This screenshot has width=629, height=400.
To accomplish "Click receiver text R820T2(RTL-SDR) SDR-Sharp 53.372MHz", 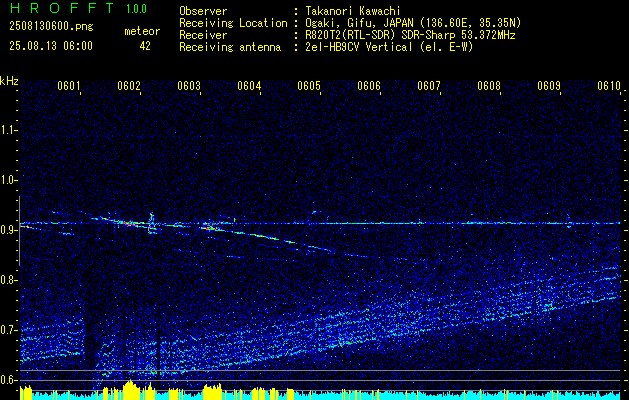I will pos(410,35).
